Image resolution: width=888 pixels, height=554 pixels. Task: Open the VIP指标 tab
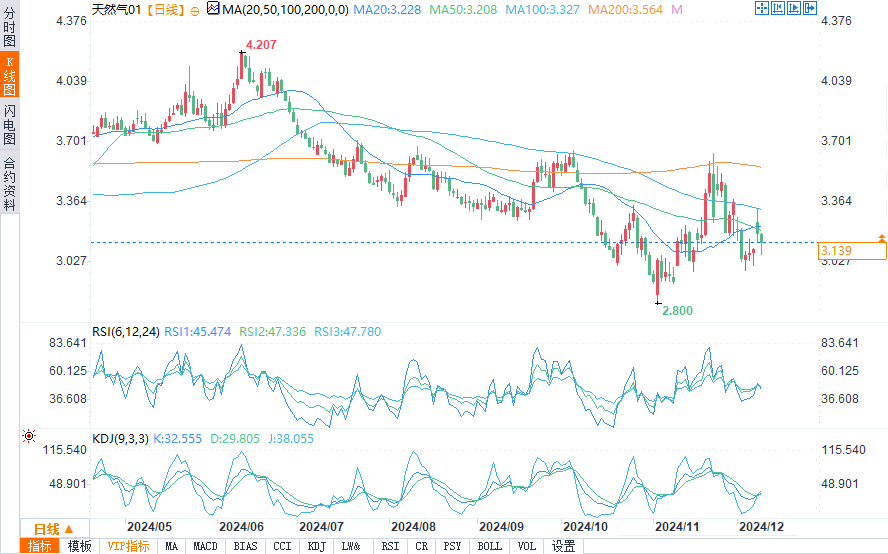pos(128,546)
